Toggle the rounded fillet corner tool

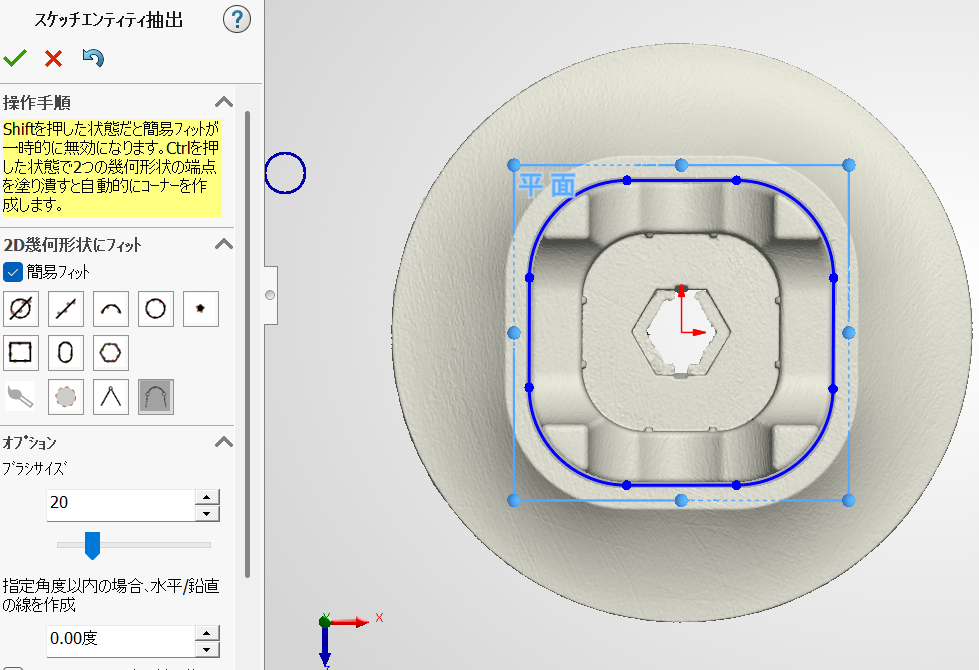(x=155, y=397)
